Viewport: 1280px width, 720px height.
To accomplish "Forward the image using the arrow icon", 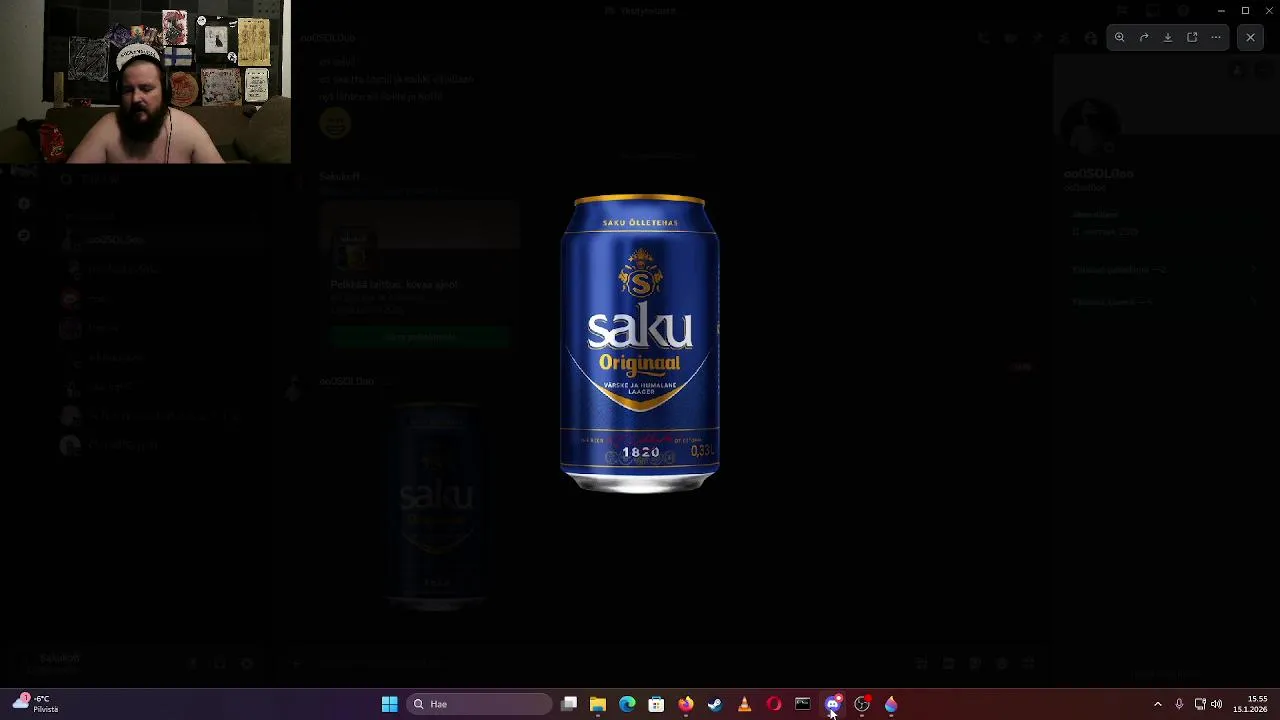I will [1144, 37].
